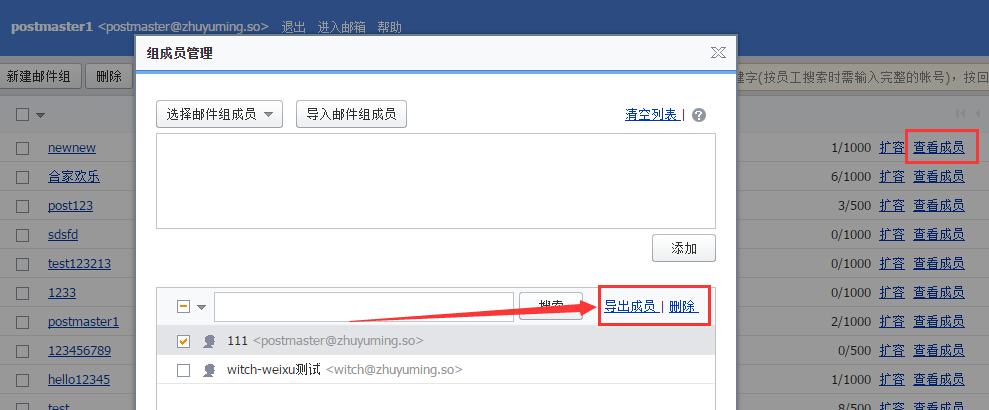Go to previous page using pagination arrow
The height and width of the screenshot is (410, 989).
pyautogui.click(x=976, y=114)
